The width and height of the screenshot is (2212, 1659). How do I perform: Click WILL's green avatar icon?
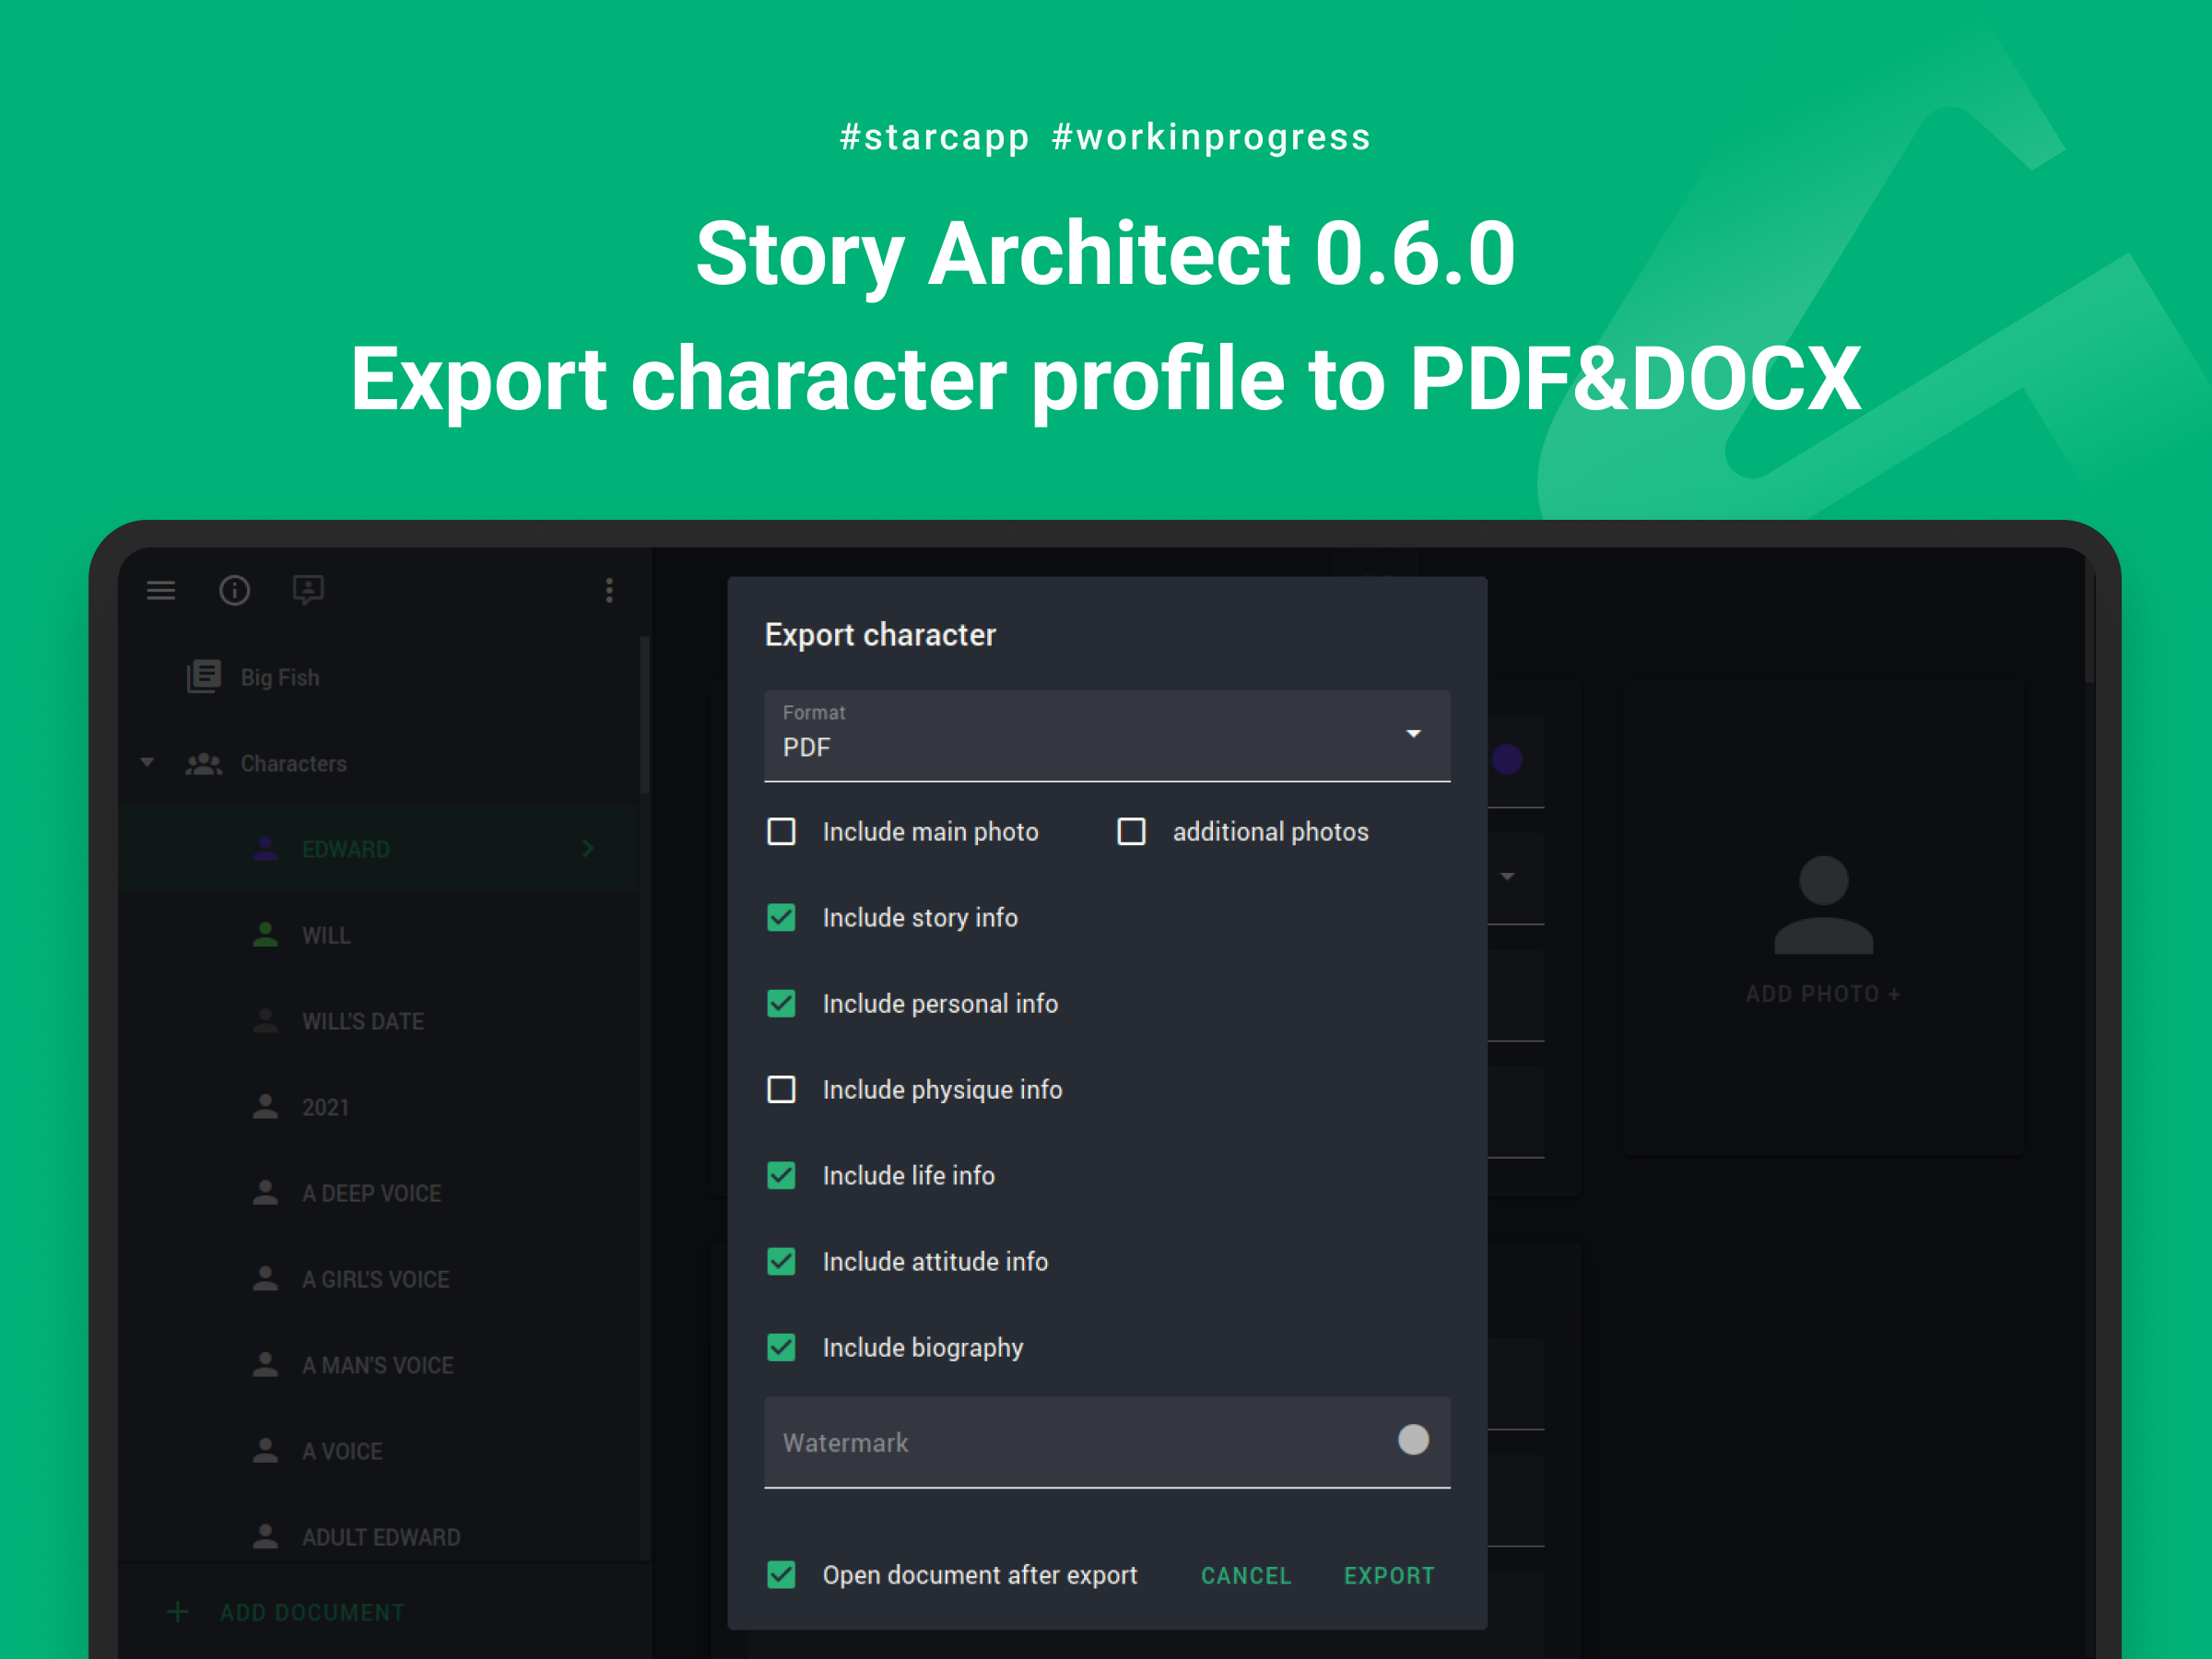click(265, 935)
